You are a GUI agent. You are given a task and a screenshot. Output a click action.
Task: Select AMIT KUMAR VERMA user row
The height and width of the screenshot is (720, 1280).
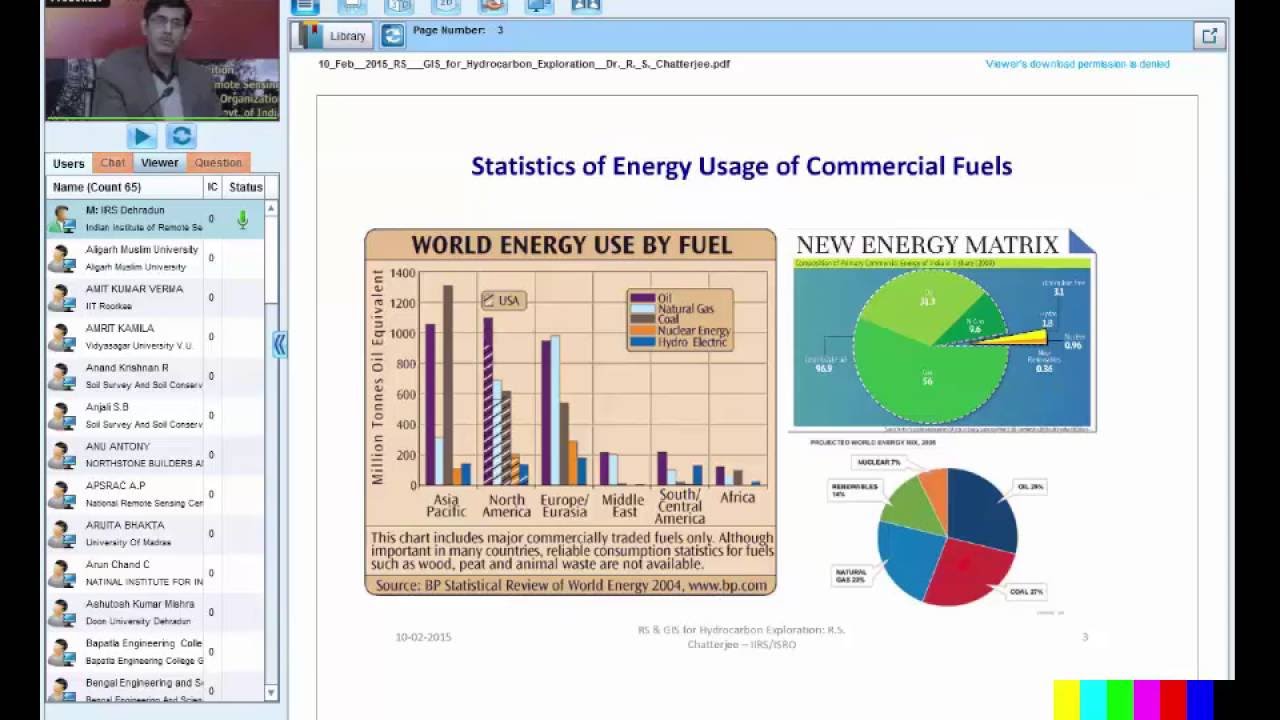[x=155, y=297]
